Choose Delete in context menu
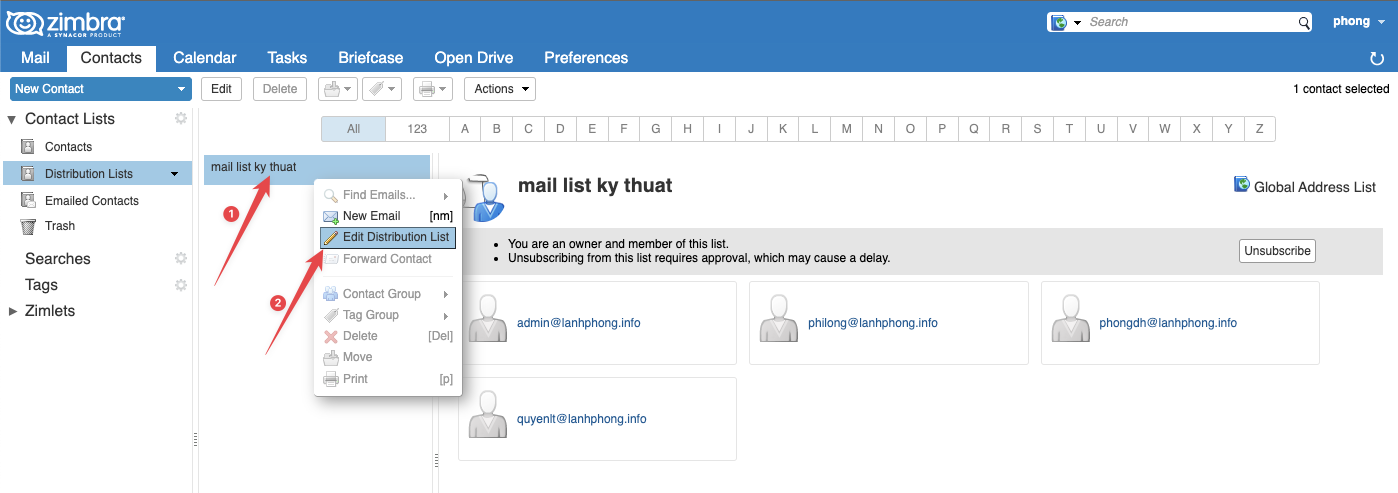This screenshot has height=493, width=1398. coord(387,336)
